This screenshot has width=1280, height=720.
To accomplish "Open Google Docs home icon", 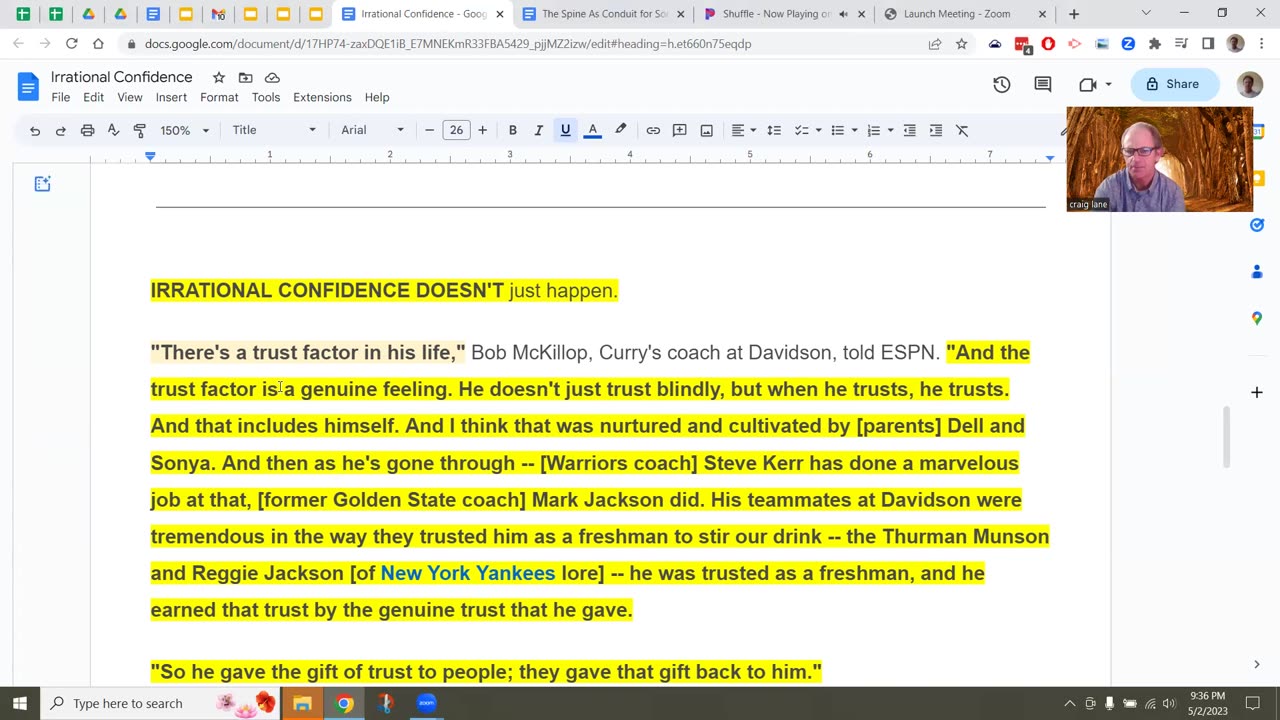I will point(28,86).
